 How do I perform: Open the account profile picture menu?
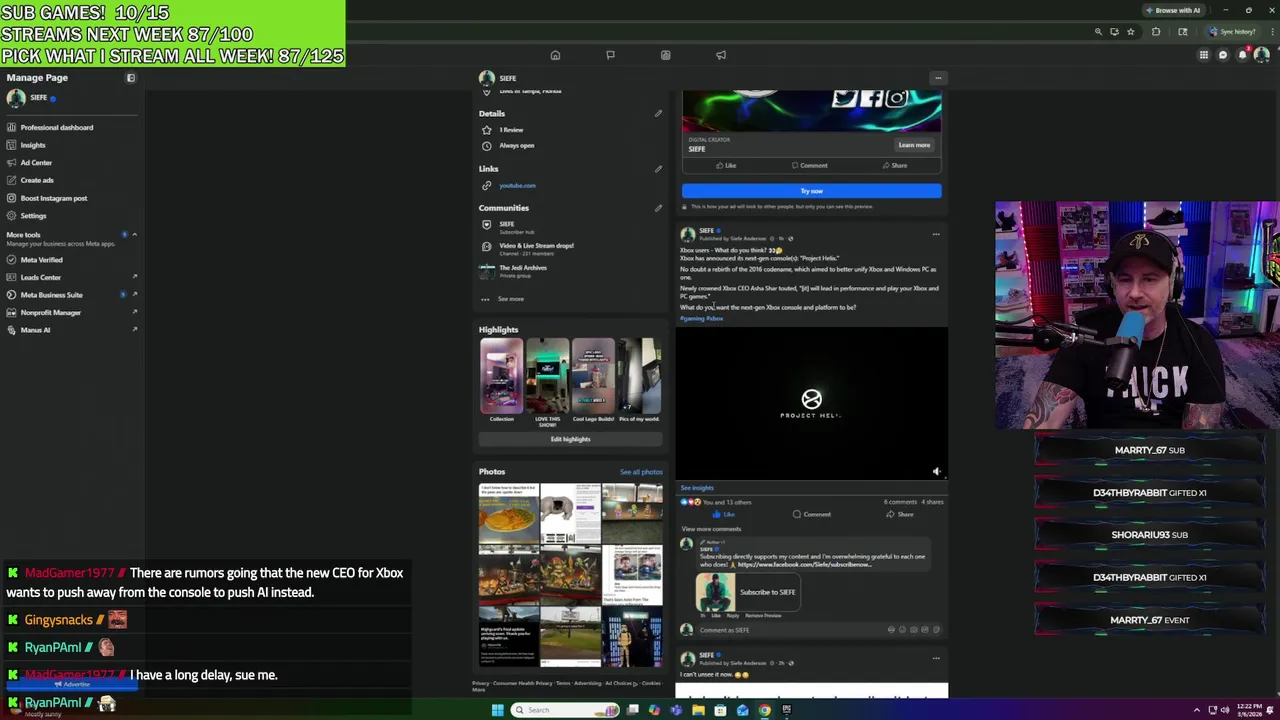(x=1262, y=55)
